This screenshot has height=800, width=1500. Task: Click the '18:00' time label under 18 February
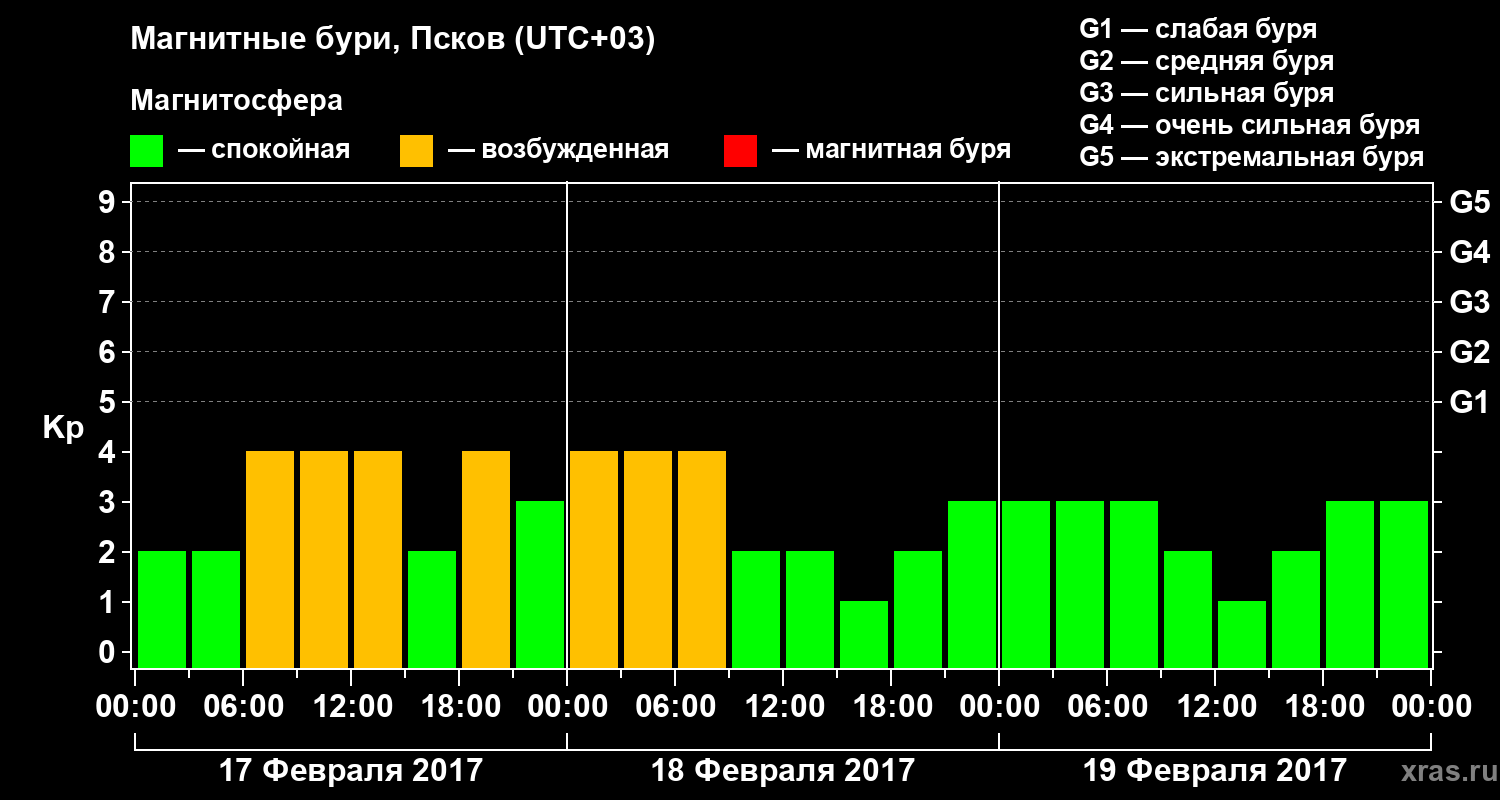pyautogui.click(x=891, y=707)
